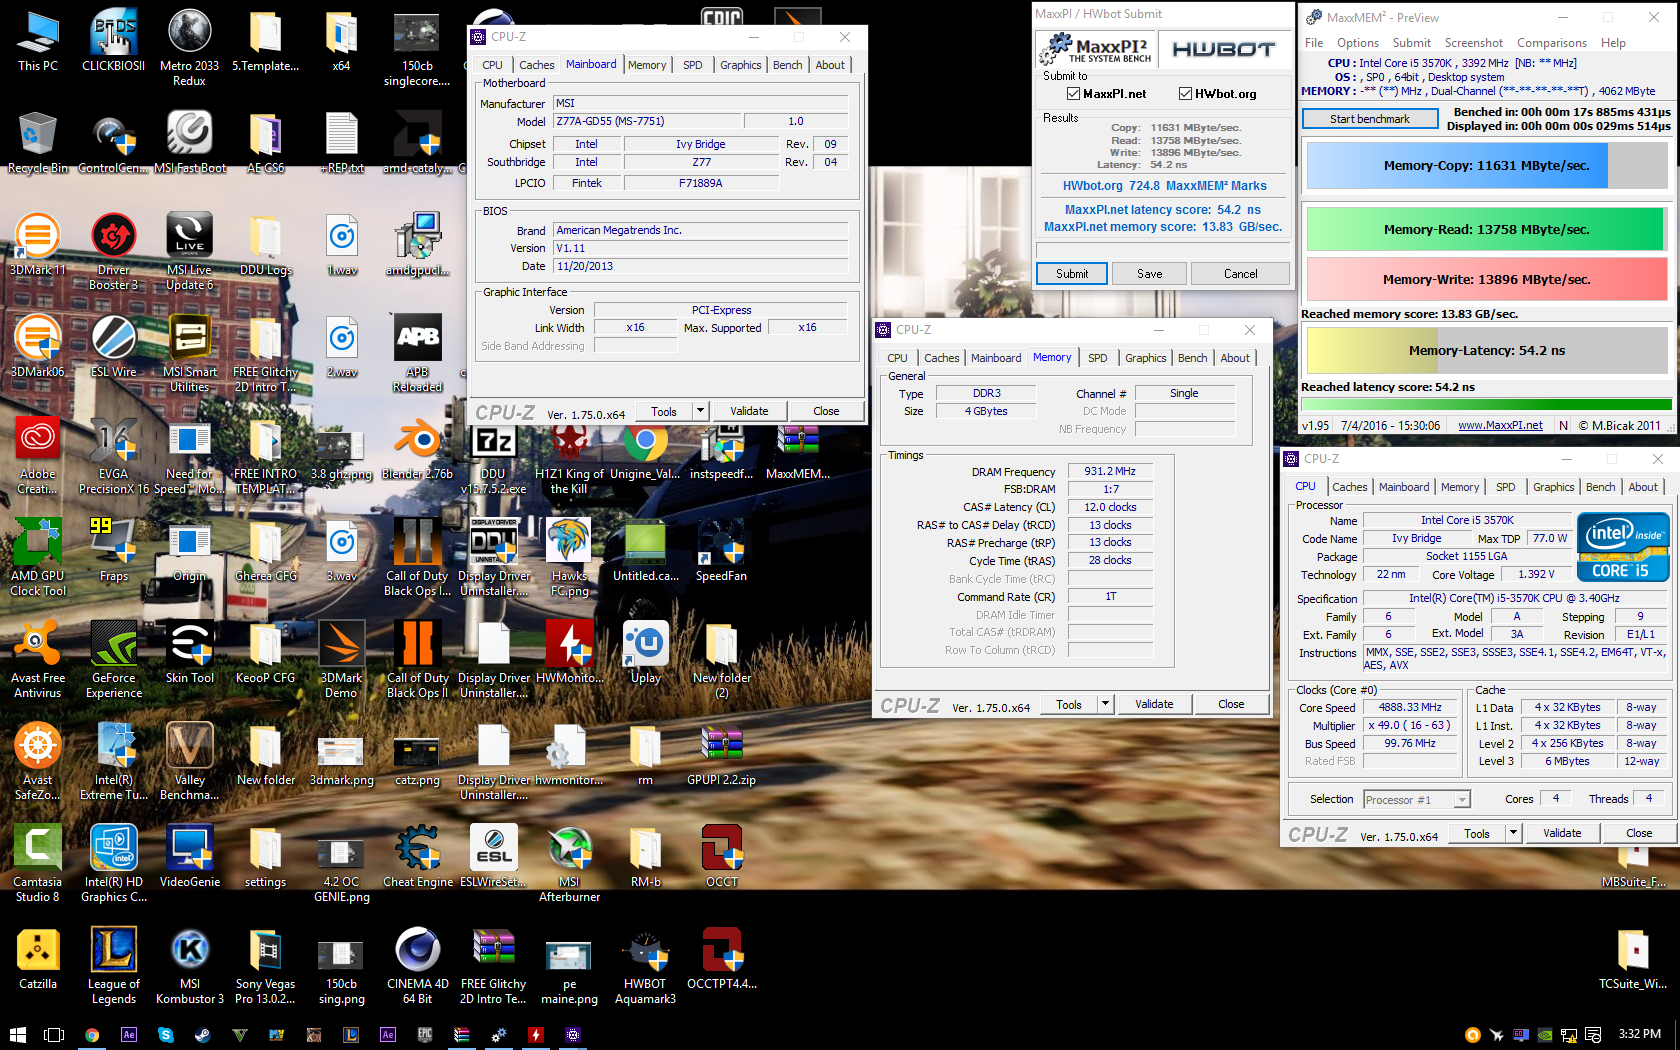
Task: Click the Start benchmark button
Action: pos(1370,119)
